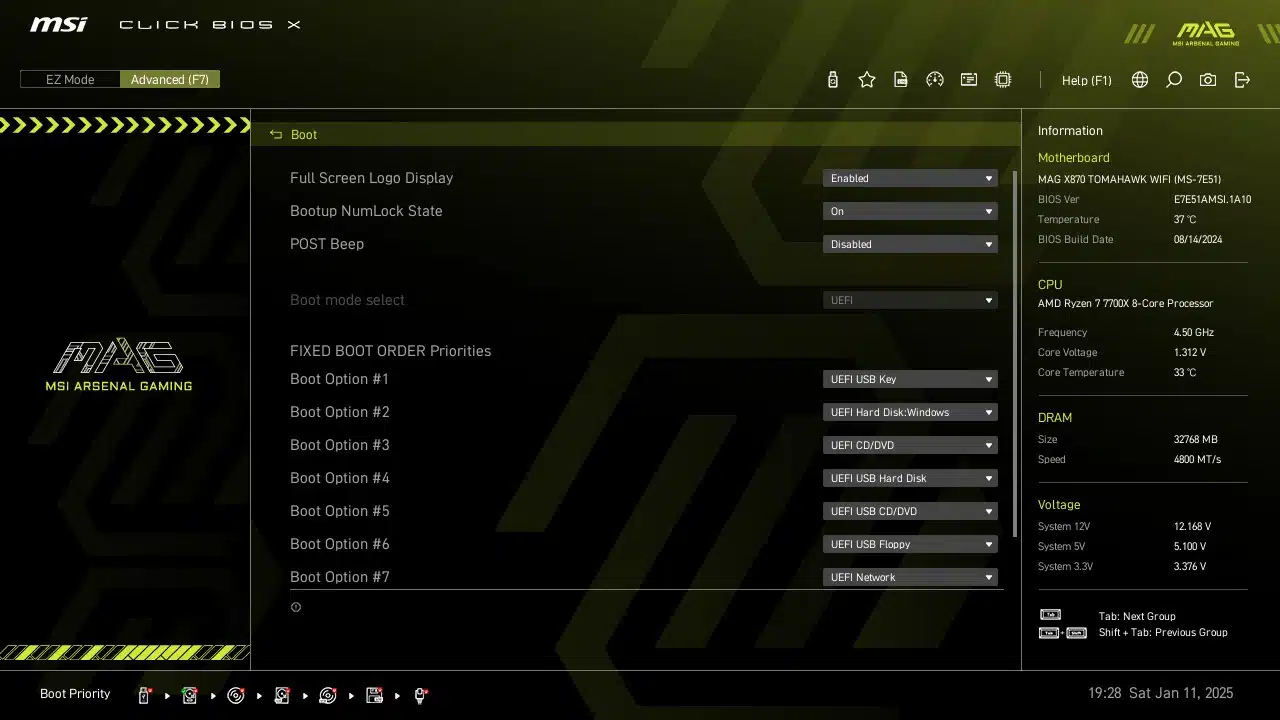Click the CPU chip icon in toolbar

pyautogui.click(x=1003, y=80)
